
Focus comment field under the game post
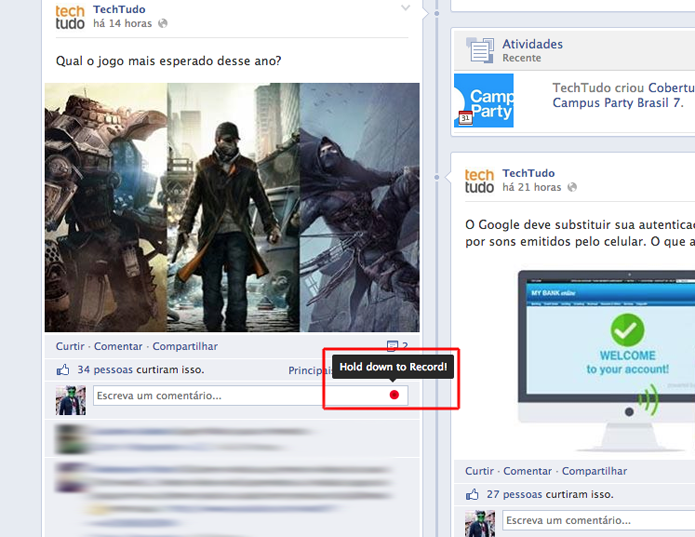pos(250,395)
